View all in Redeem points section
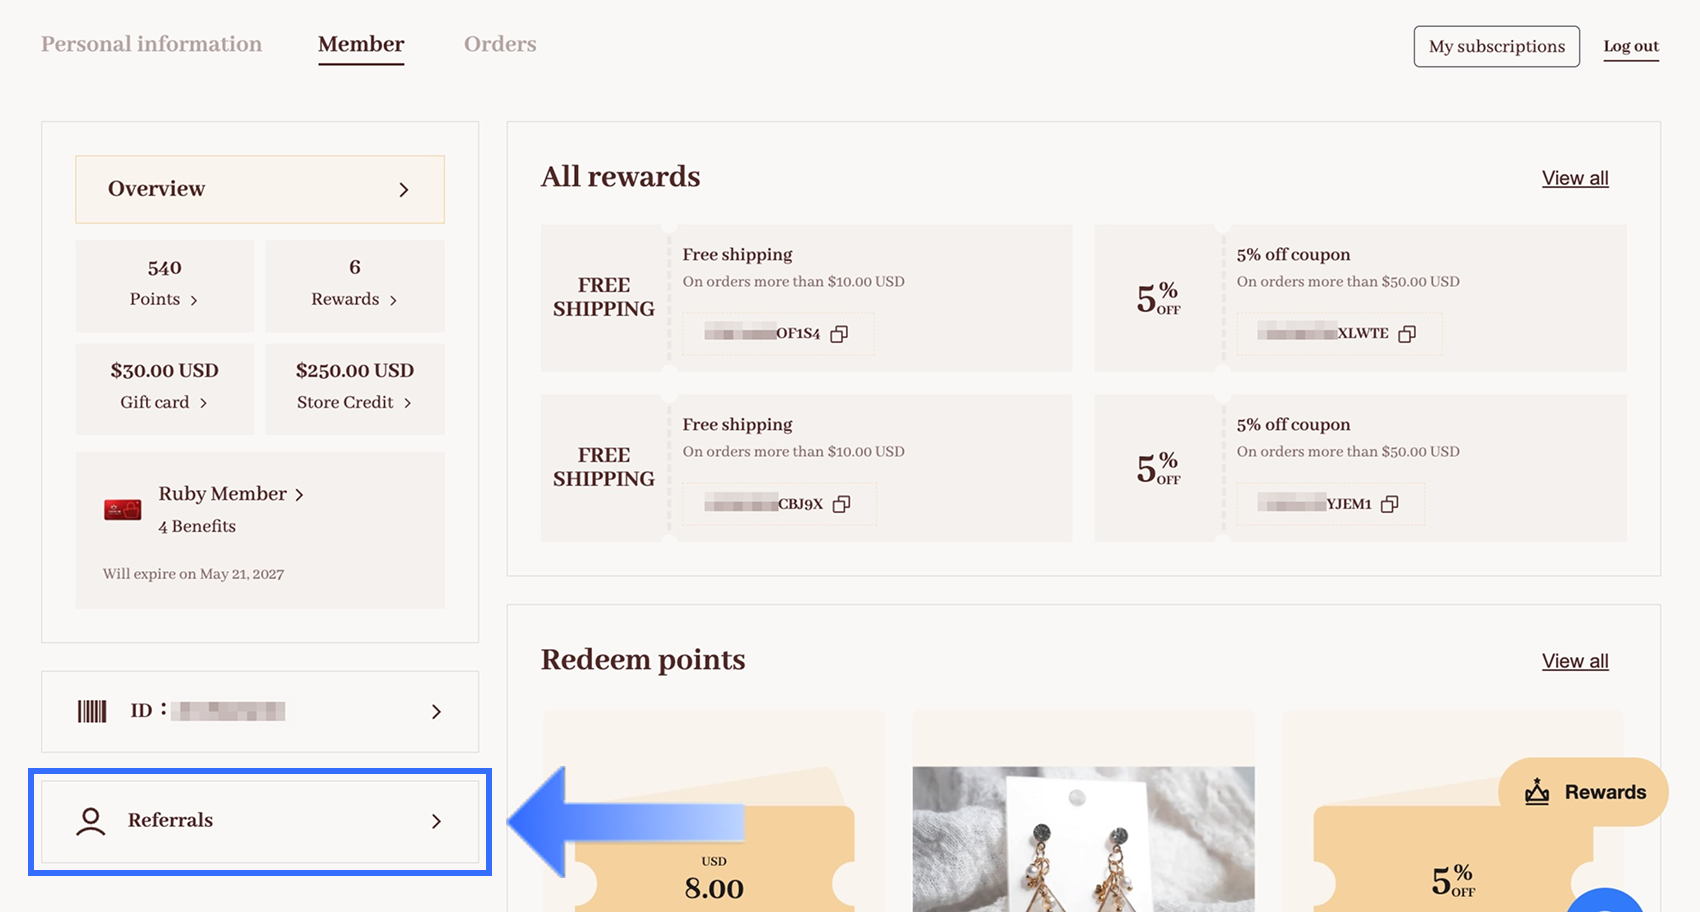Screen dimensions: 1700x912 1575,661
